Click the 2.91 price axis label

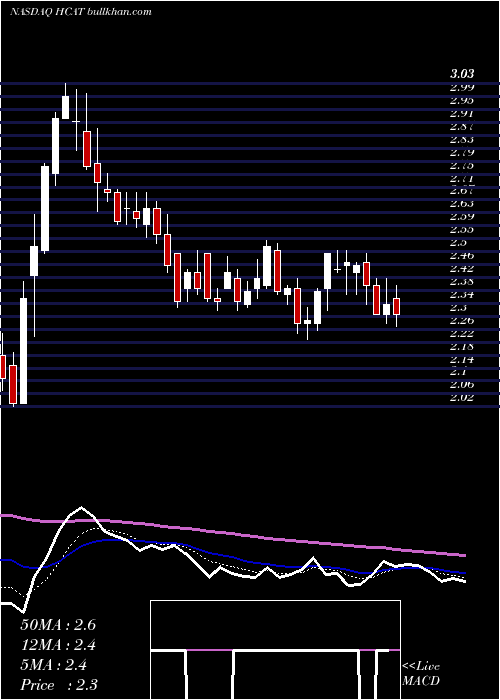coord(462,113)
